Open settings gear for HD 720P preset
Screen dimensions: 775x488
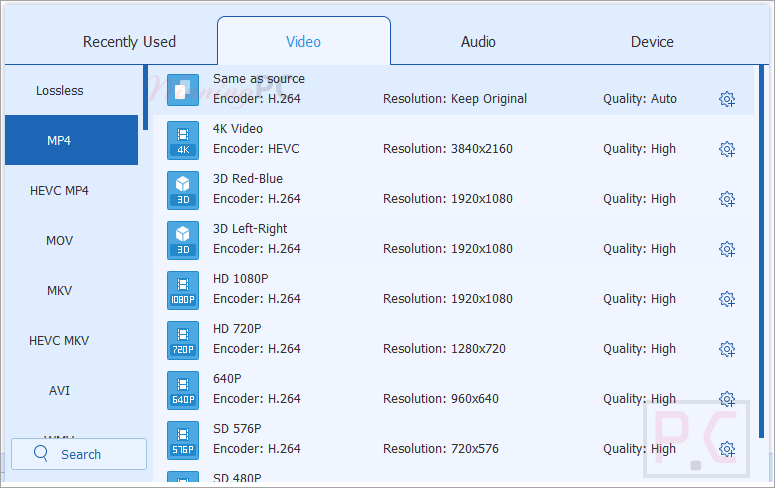click(727, 349)
